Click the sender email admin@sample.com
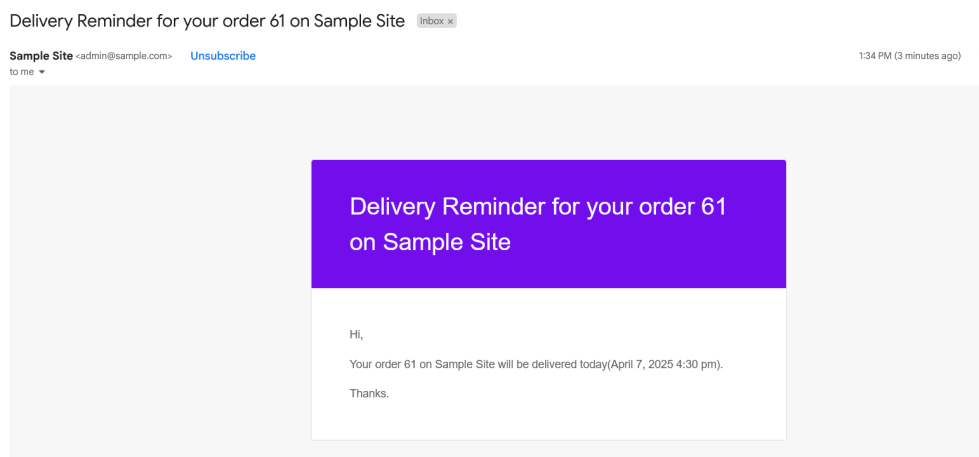979x457 pixels. (124, 56)
